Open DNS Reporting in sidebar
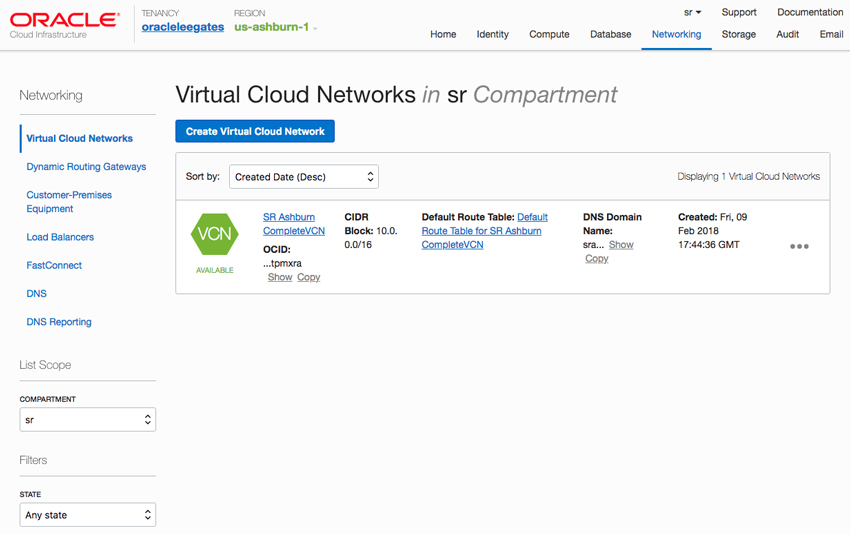 click(59, 321)
